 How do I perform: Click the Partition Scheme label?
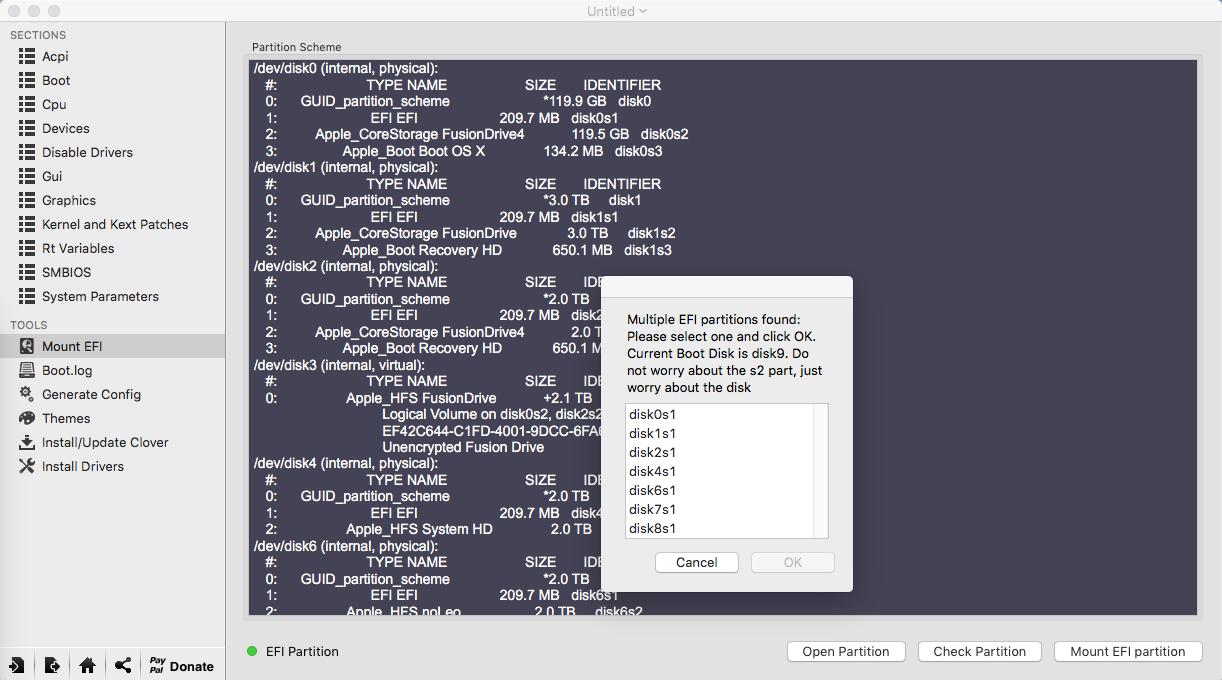click(296, 47)
